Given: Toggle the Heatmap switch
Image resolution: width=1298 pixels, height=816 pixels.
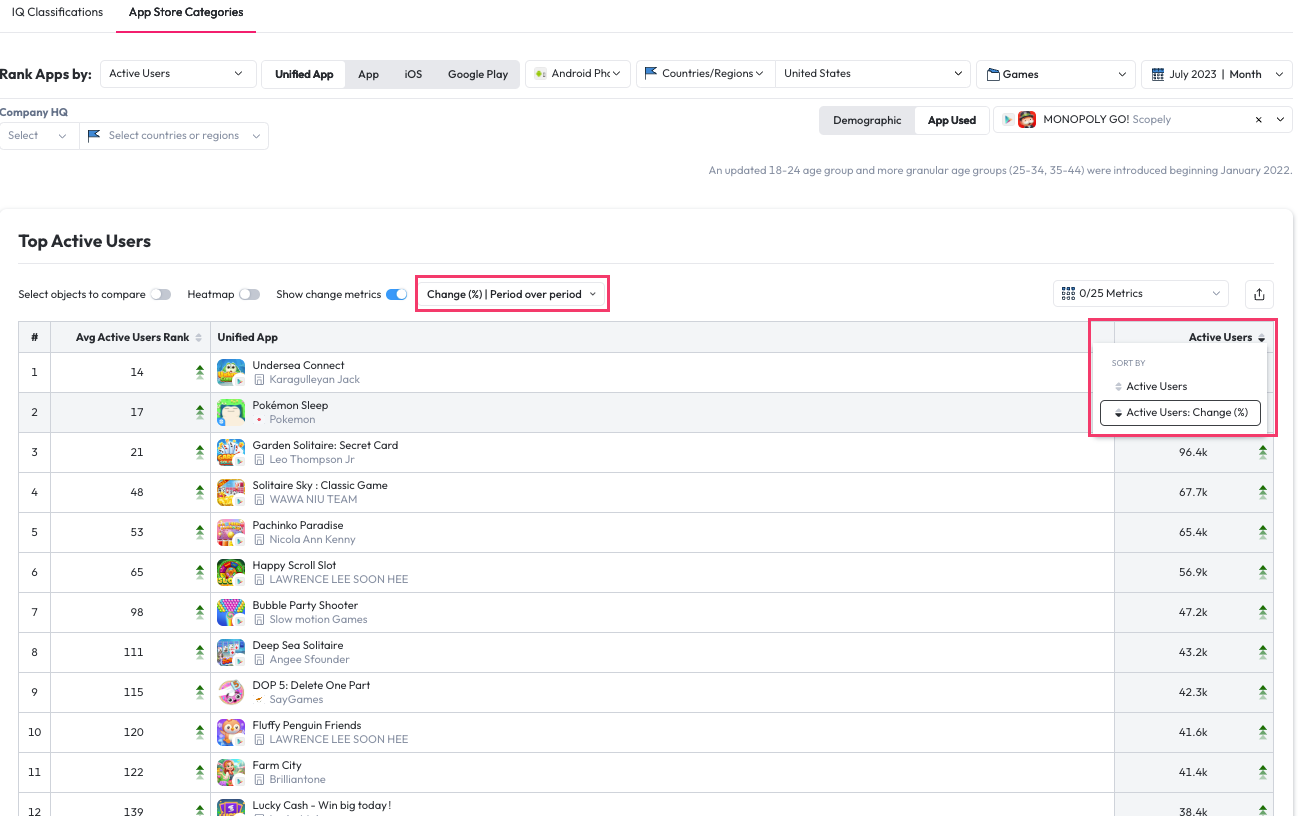Looking at the screenshot, I should (249, 295).
